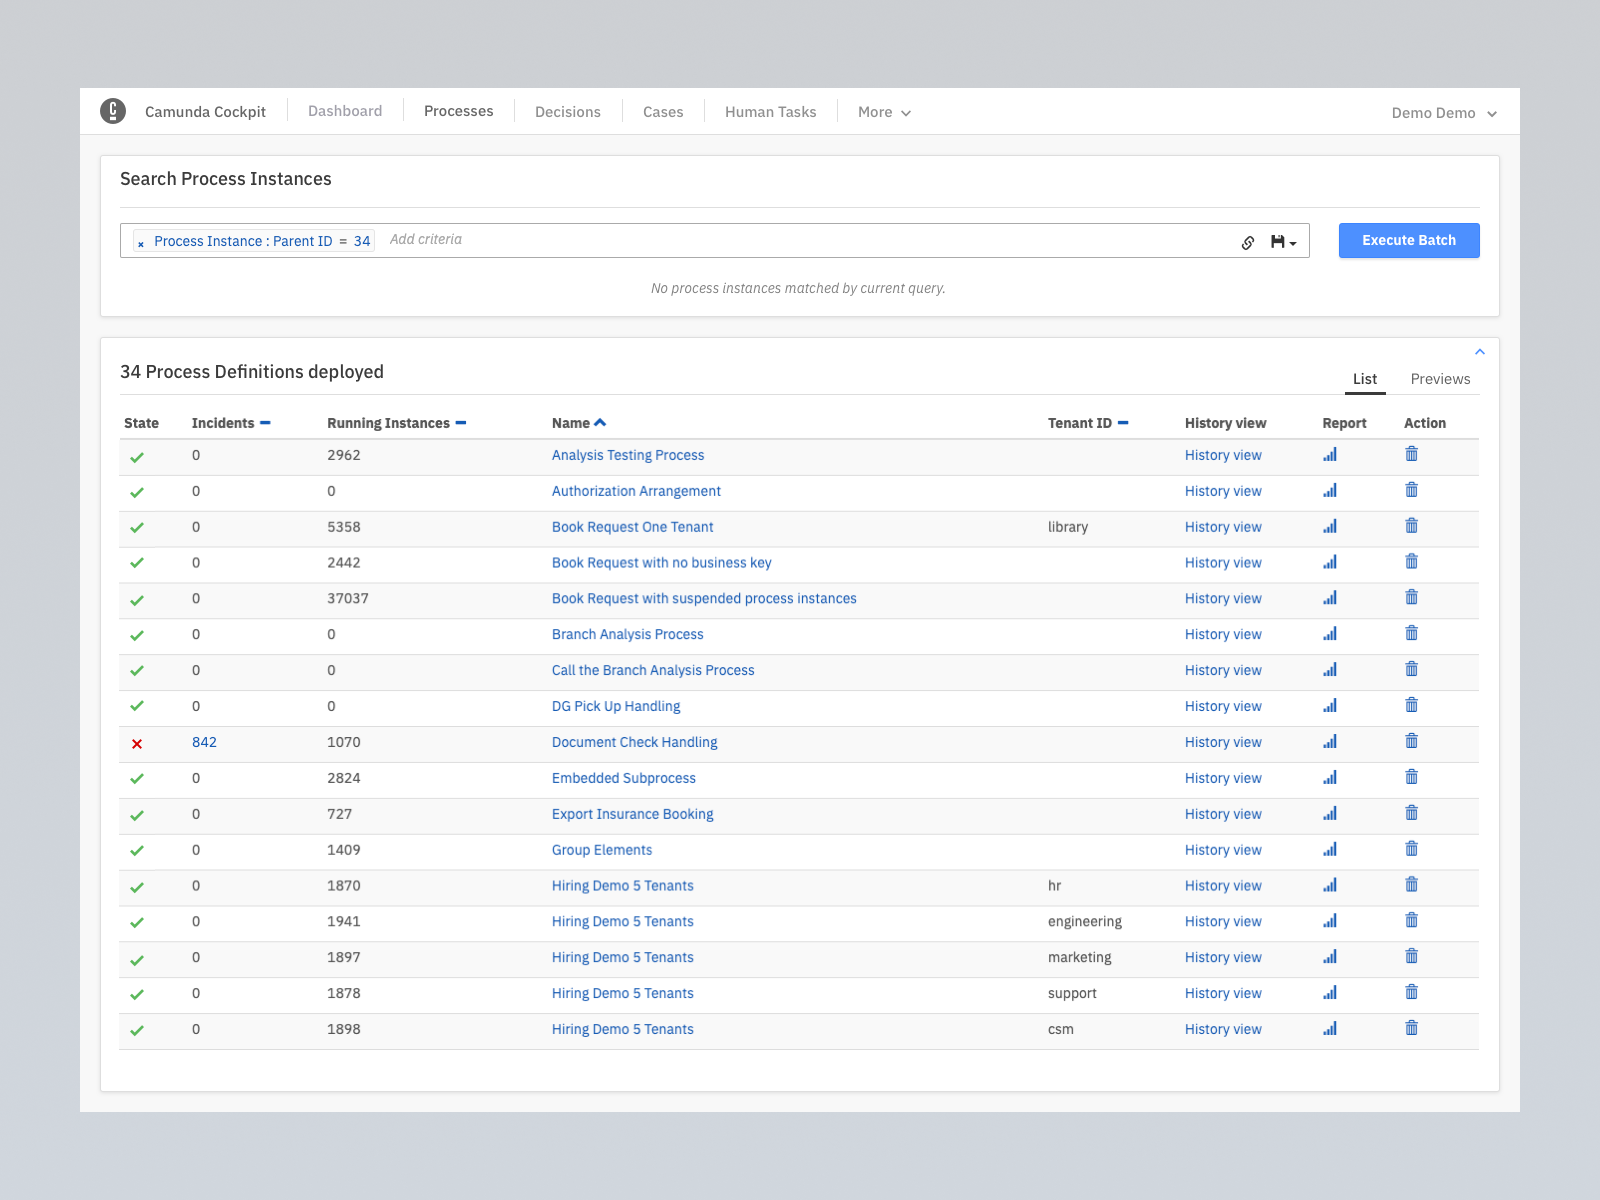Viewport: 1600px width, 1200px height.
Task: Click the Add criteria input field
Action: [426, 239]
